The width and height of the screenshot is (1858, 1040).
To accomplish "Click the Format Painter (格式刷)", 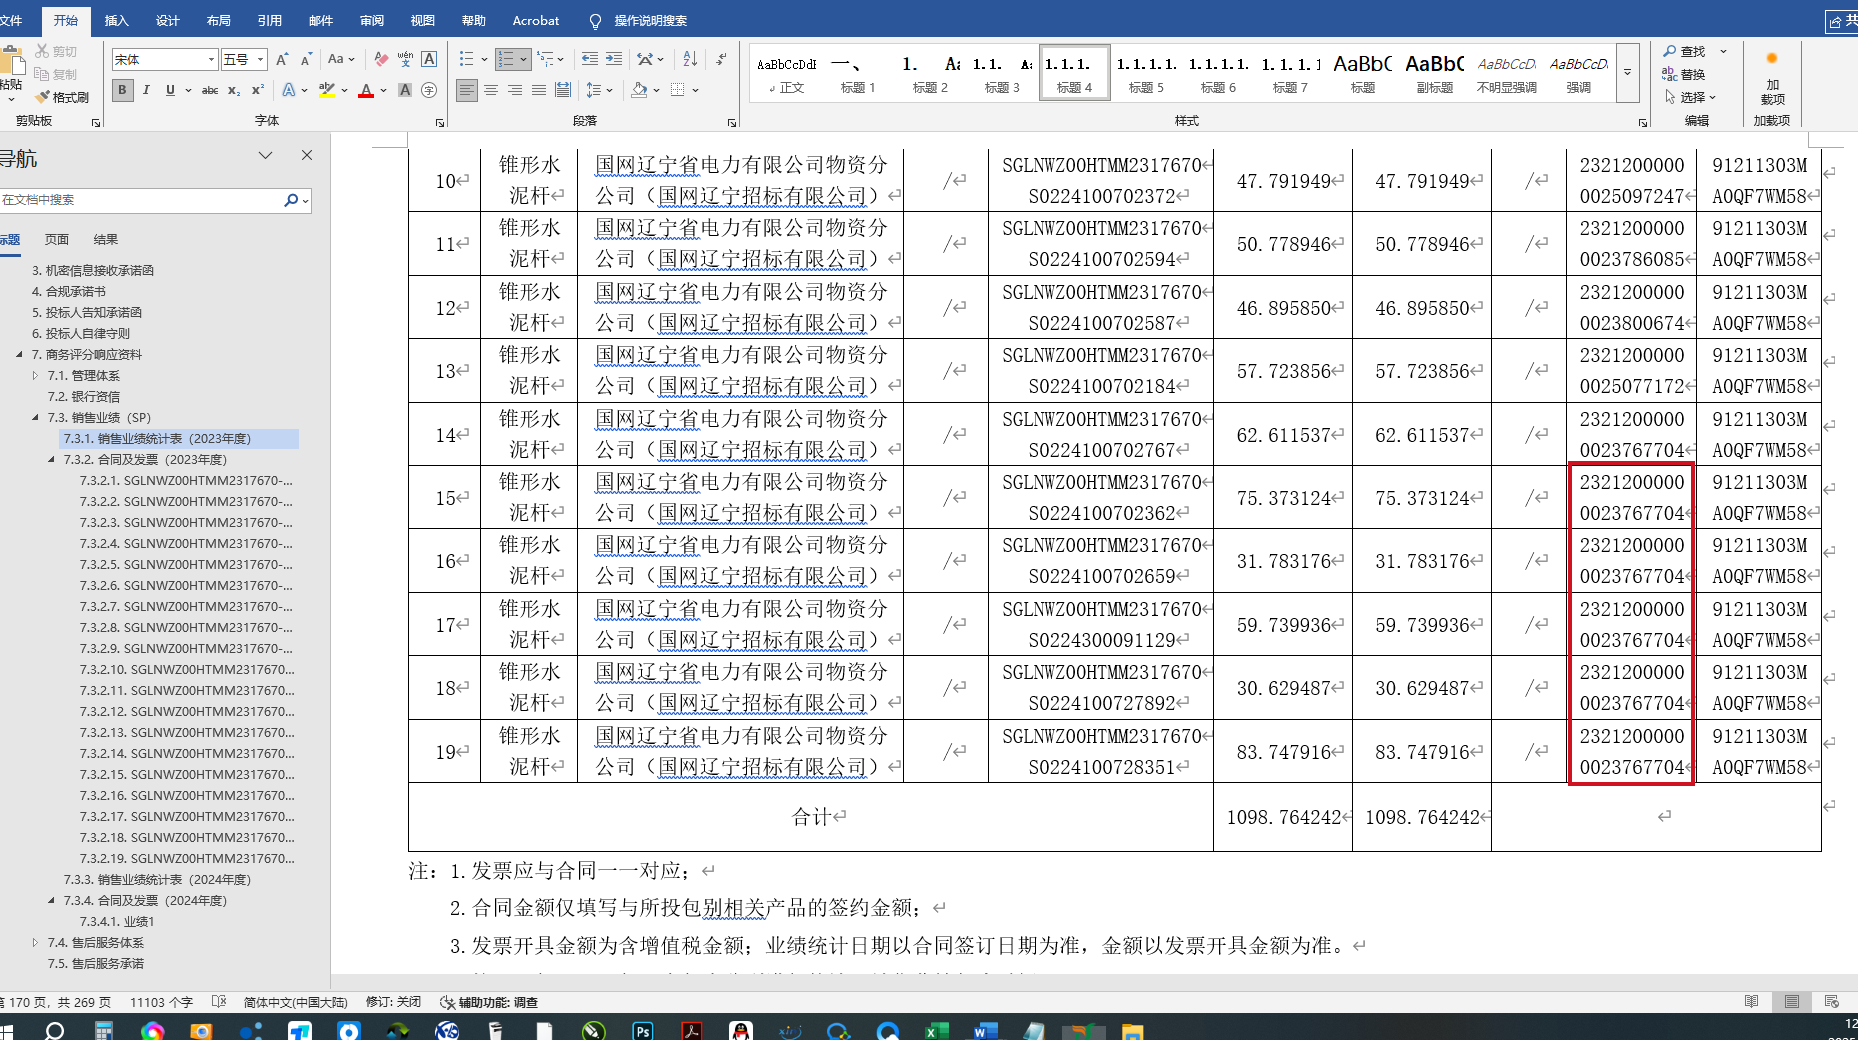I will click(61, 97).
